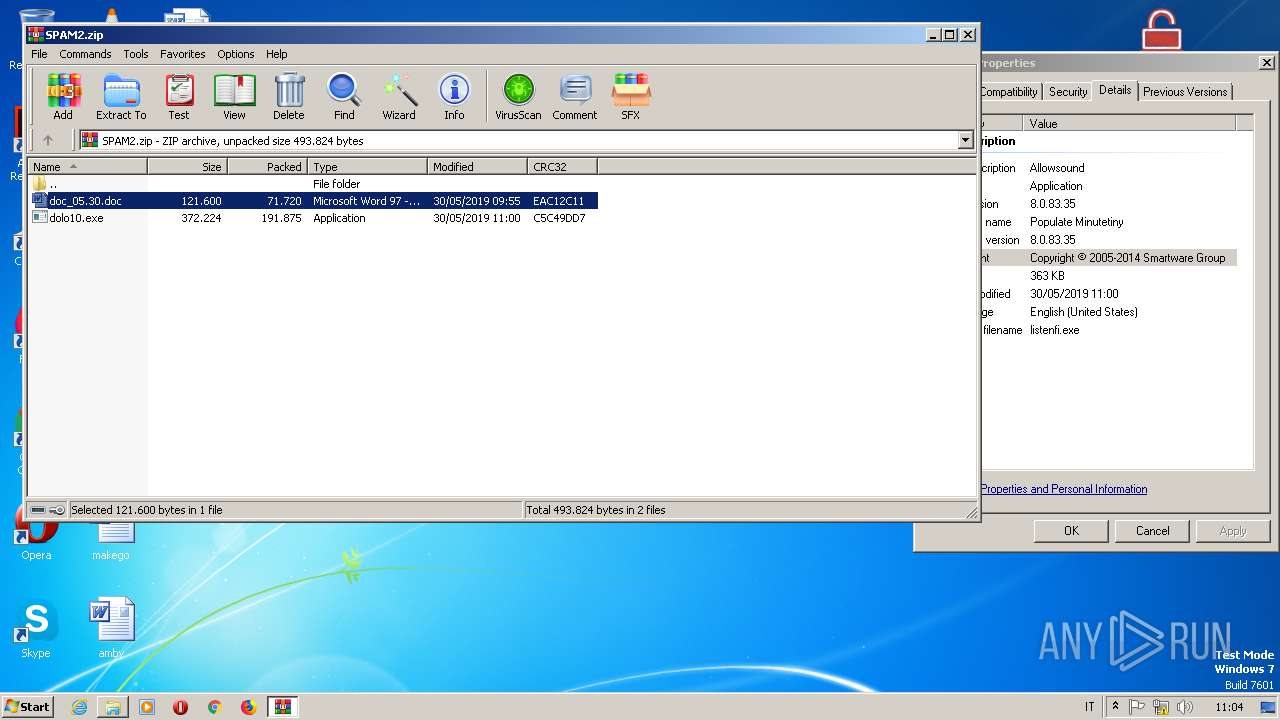Open the Comment toolbar icon
This screenshot has height=720, width=1280.
click(x=575, y=97)
